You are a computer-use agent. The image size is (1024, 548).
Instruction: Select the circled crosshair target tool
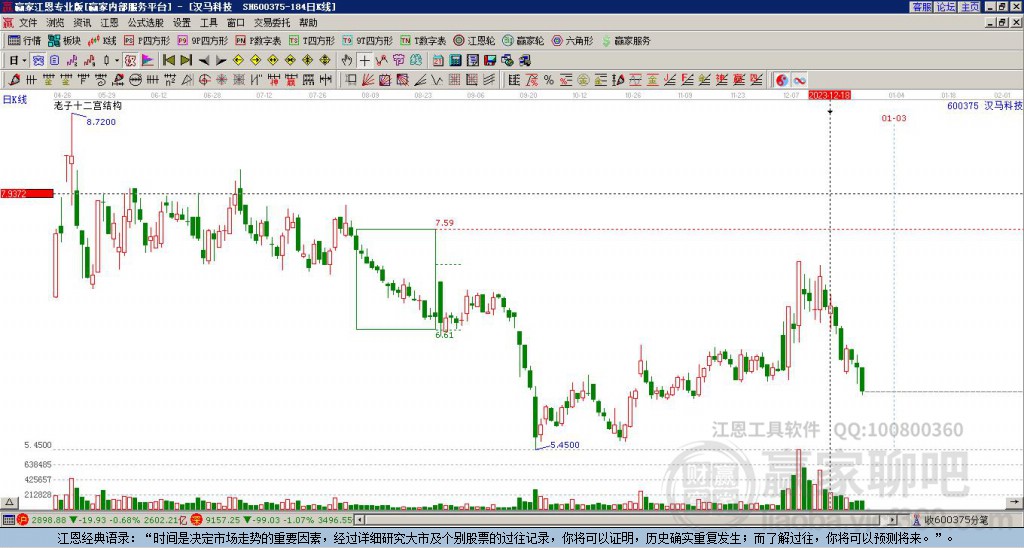pyautogui.click(x=204, y=80)
